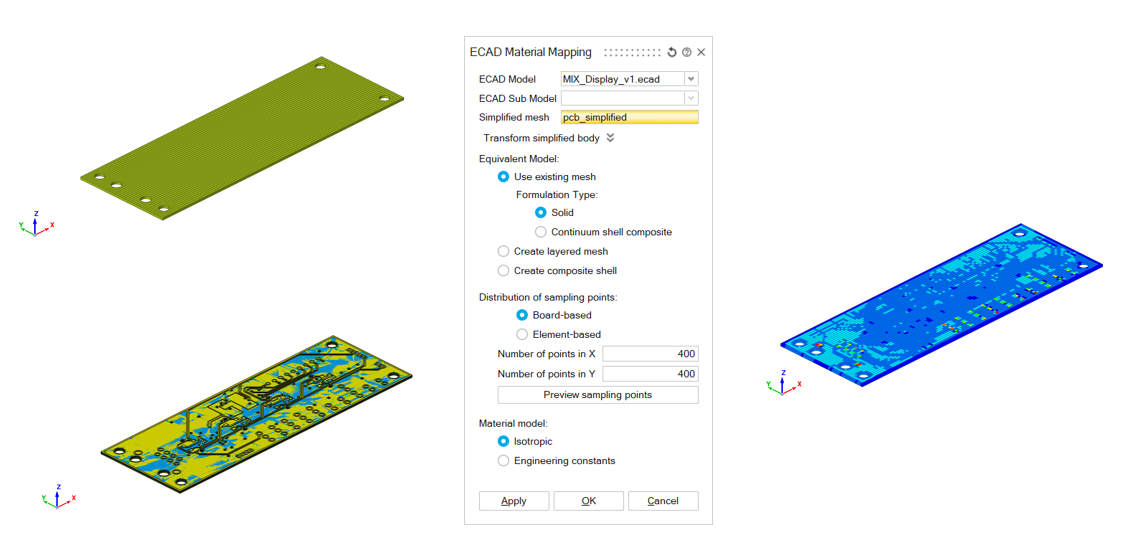Open the ECAD Sub Model dropdown
The image size is (1122, 547).
[691, 98]
